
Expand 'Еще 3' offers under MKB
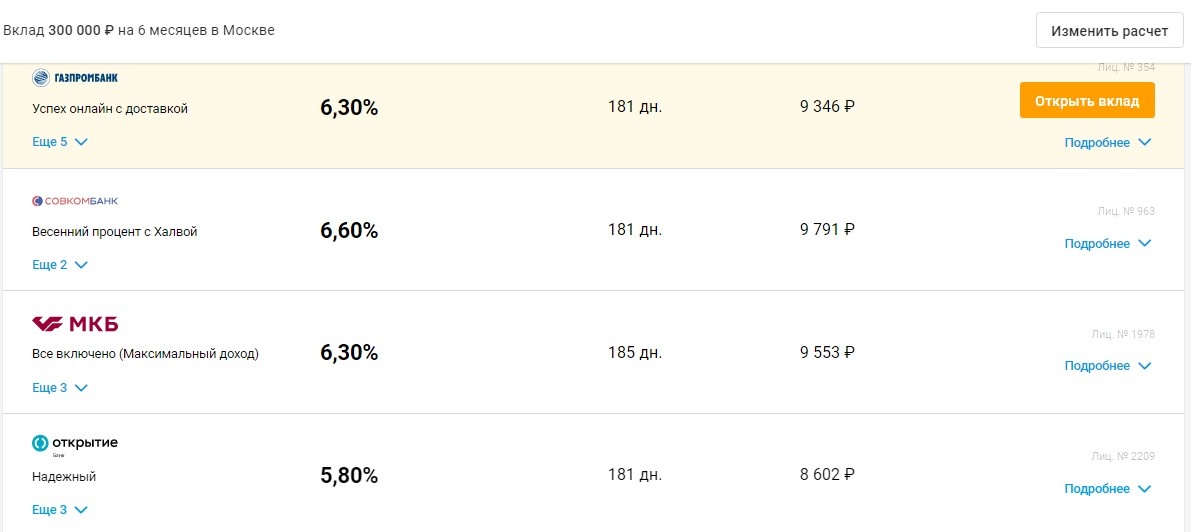[x=60, y=388]
